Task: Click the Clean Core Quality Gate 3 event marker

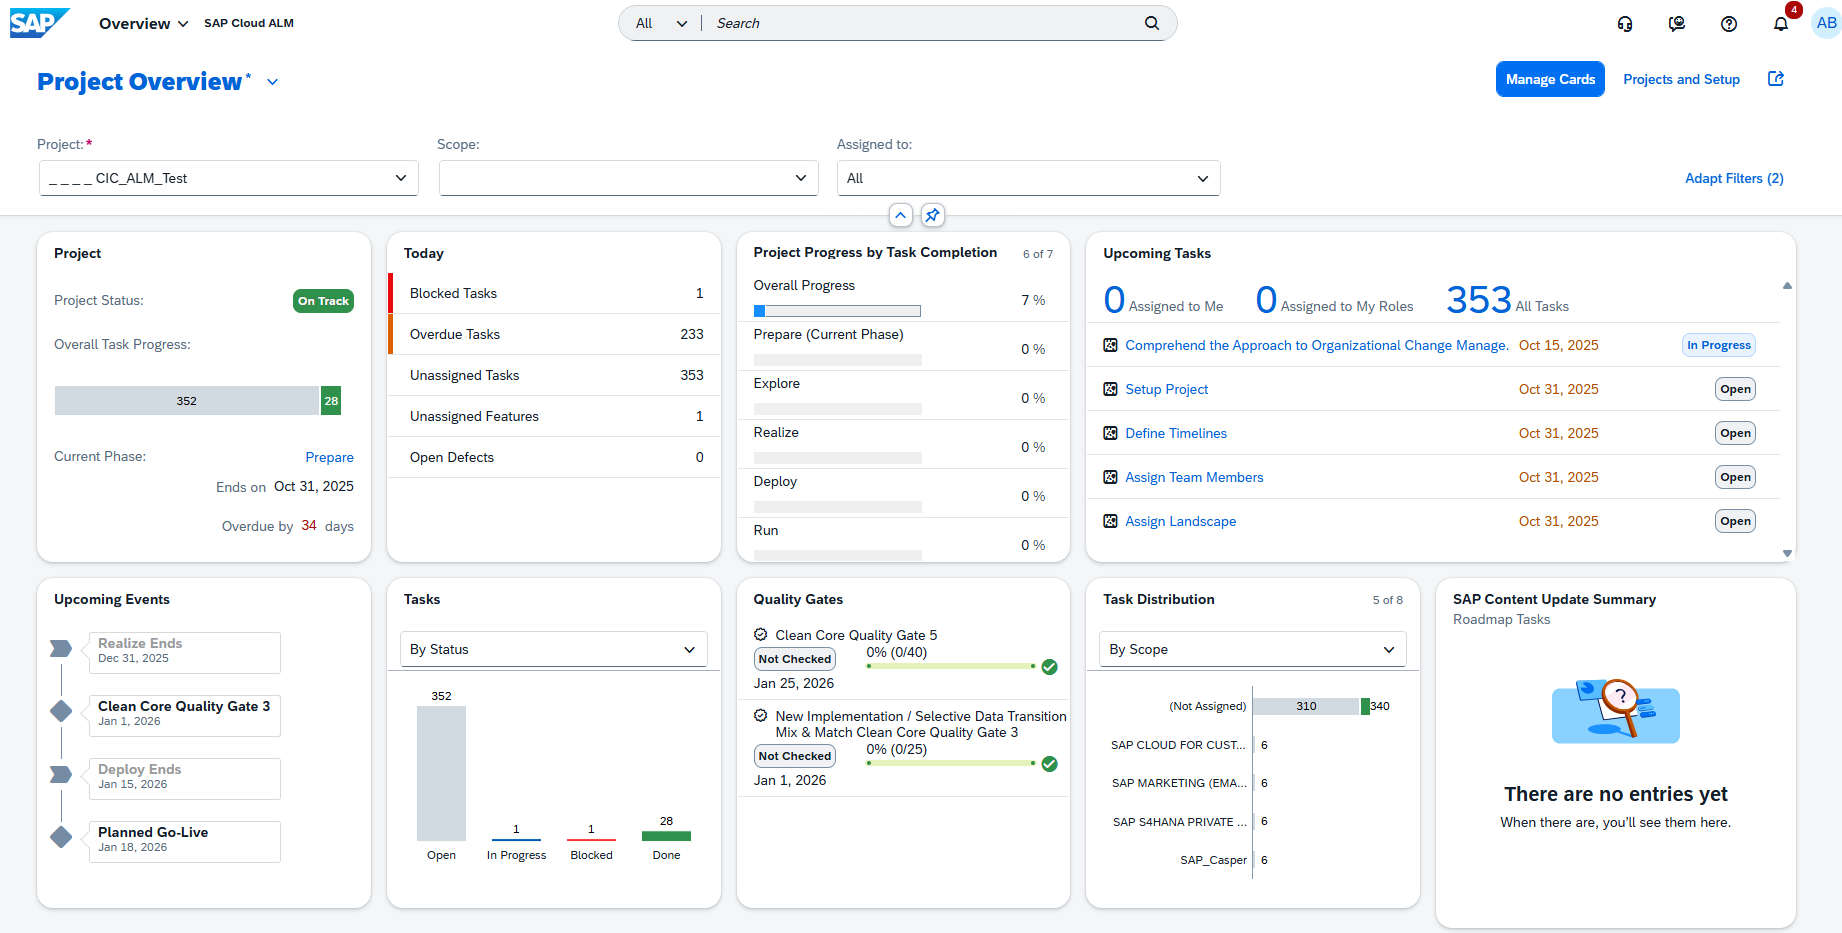Action: pos(61,711)
